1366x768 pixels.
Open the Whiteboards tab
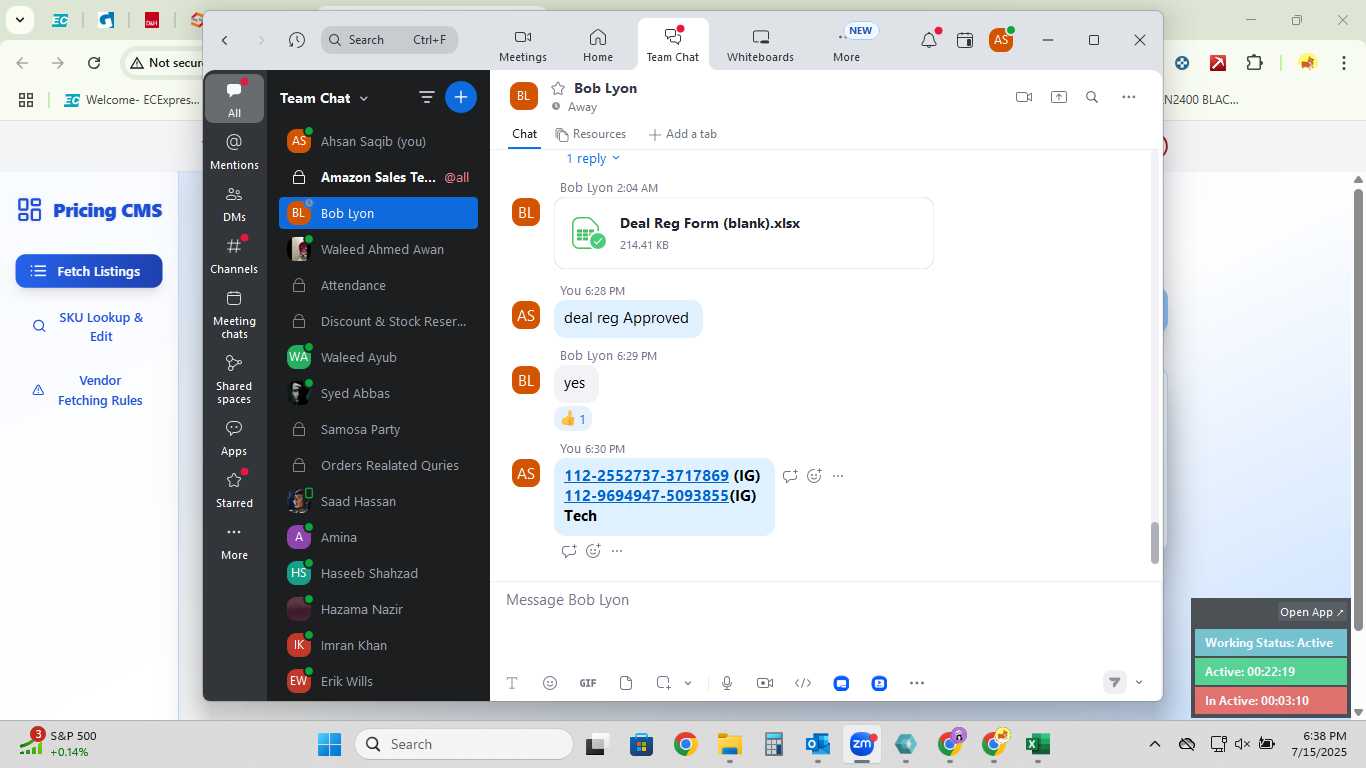click(x=760, y=45)
